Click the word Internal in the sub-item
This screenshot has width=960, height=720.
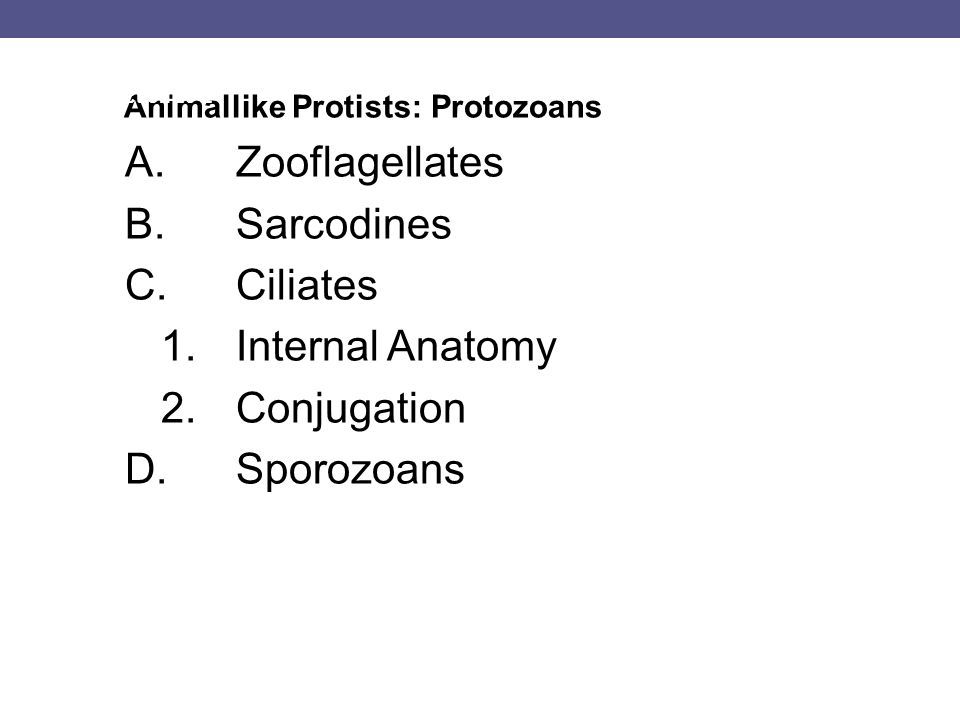pos(307,346)
